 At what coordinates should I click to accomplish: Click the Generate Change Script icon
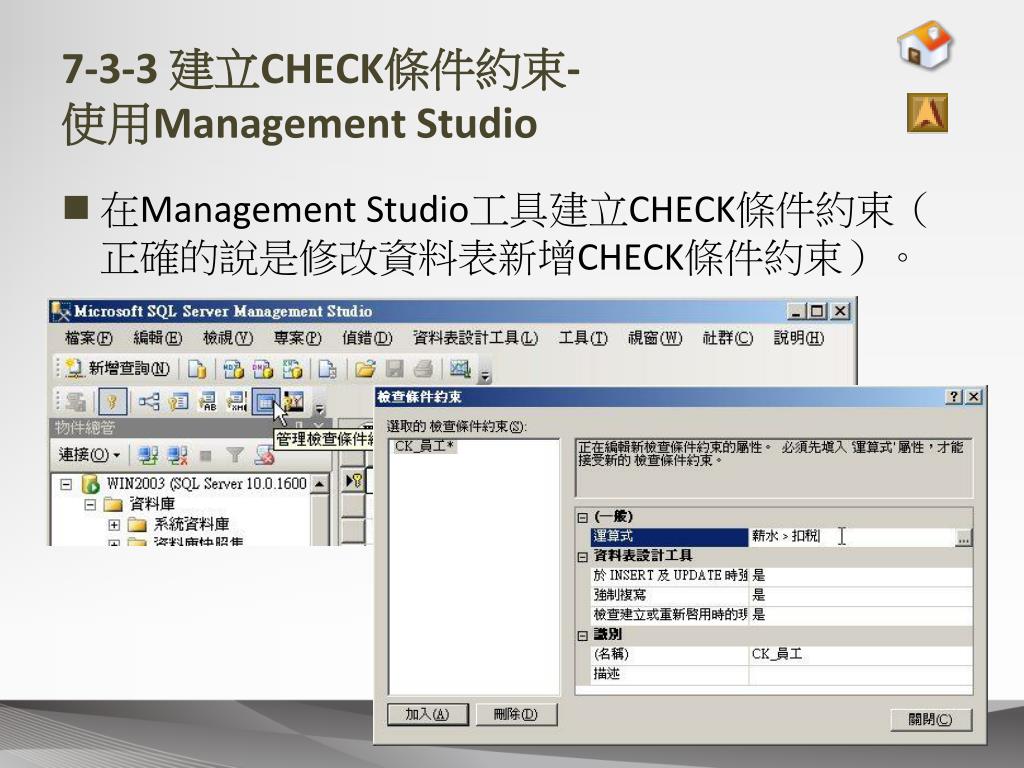click(x=76, y=402)
